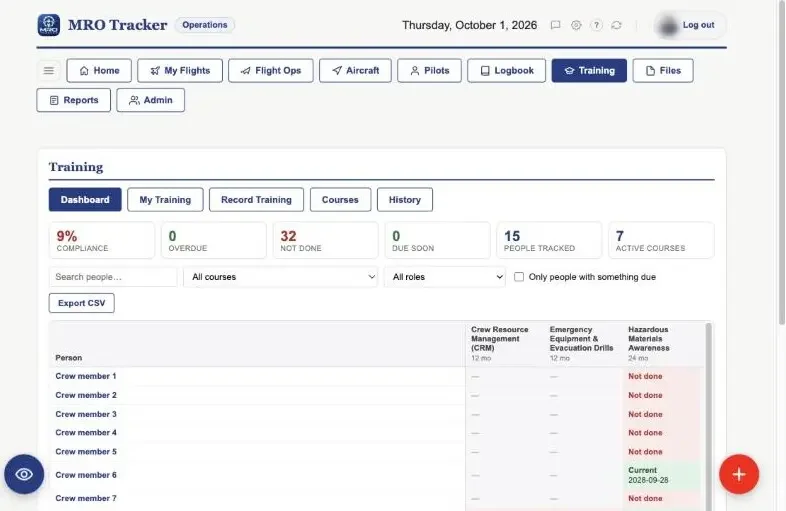Image resolution: width=786 pixels, height=511 pixels.
Task: Select the Training nav button
Action: [x=589, y=71]
